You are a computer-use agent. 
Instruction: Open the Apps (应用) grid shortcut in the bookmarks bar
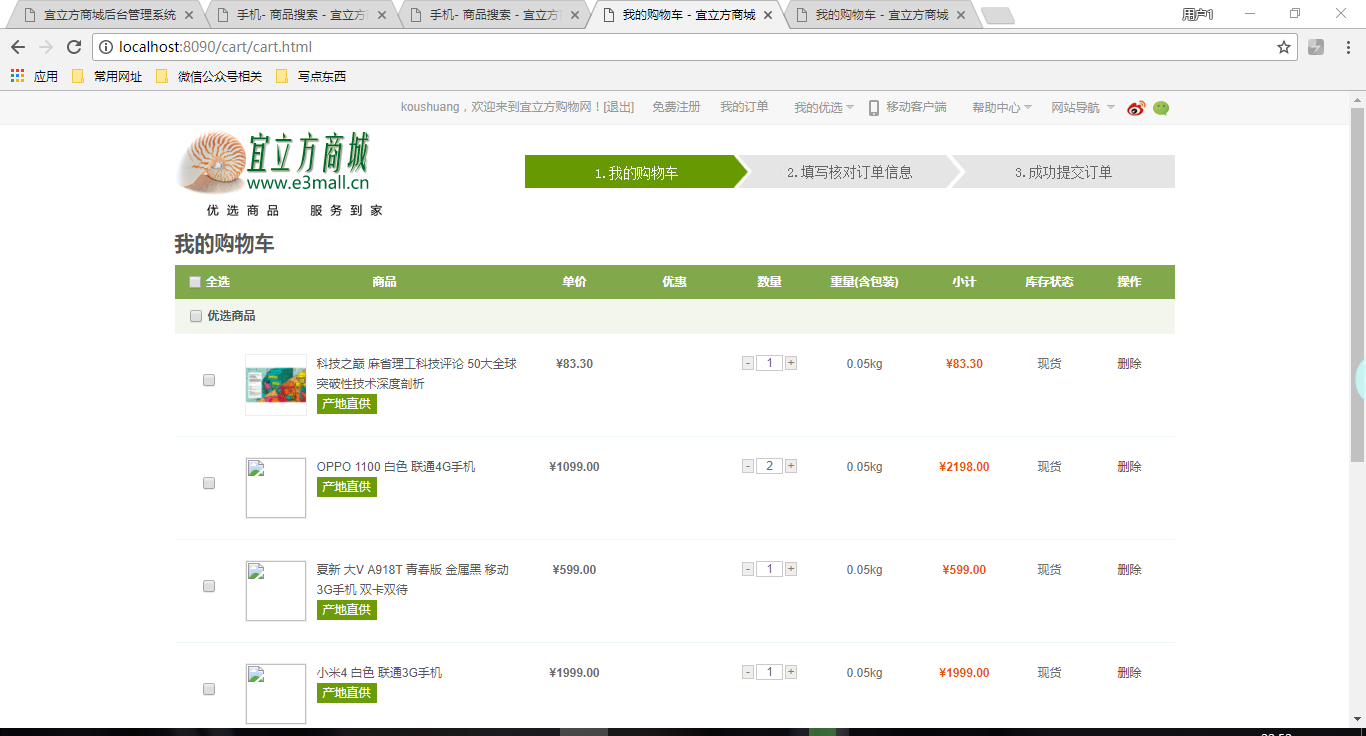point(34,76)
